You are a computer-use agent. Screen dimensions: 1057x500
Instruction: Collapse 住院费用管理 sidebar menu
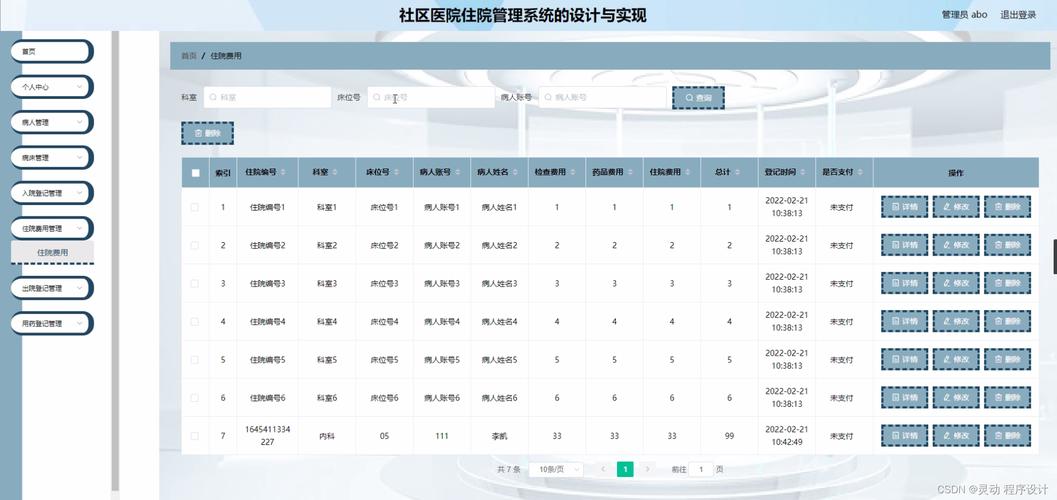coord(52,228)
